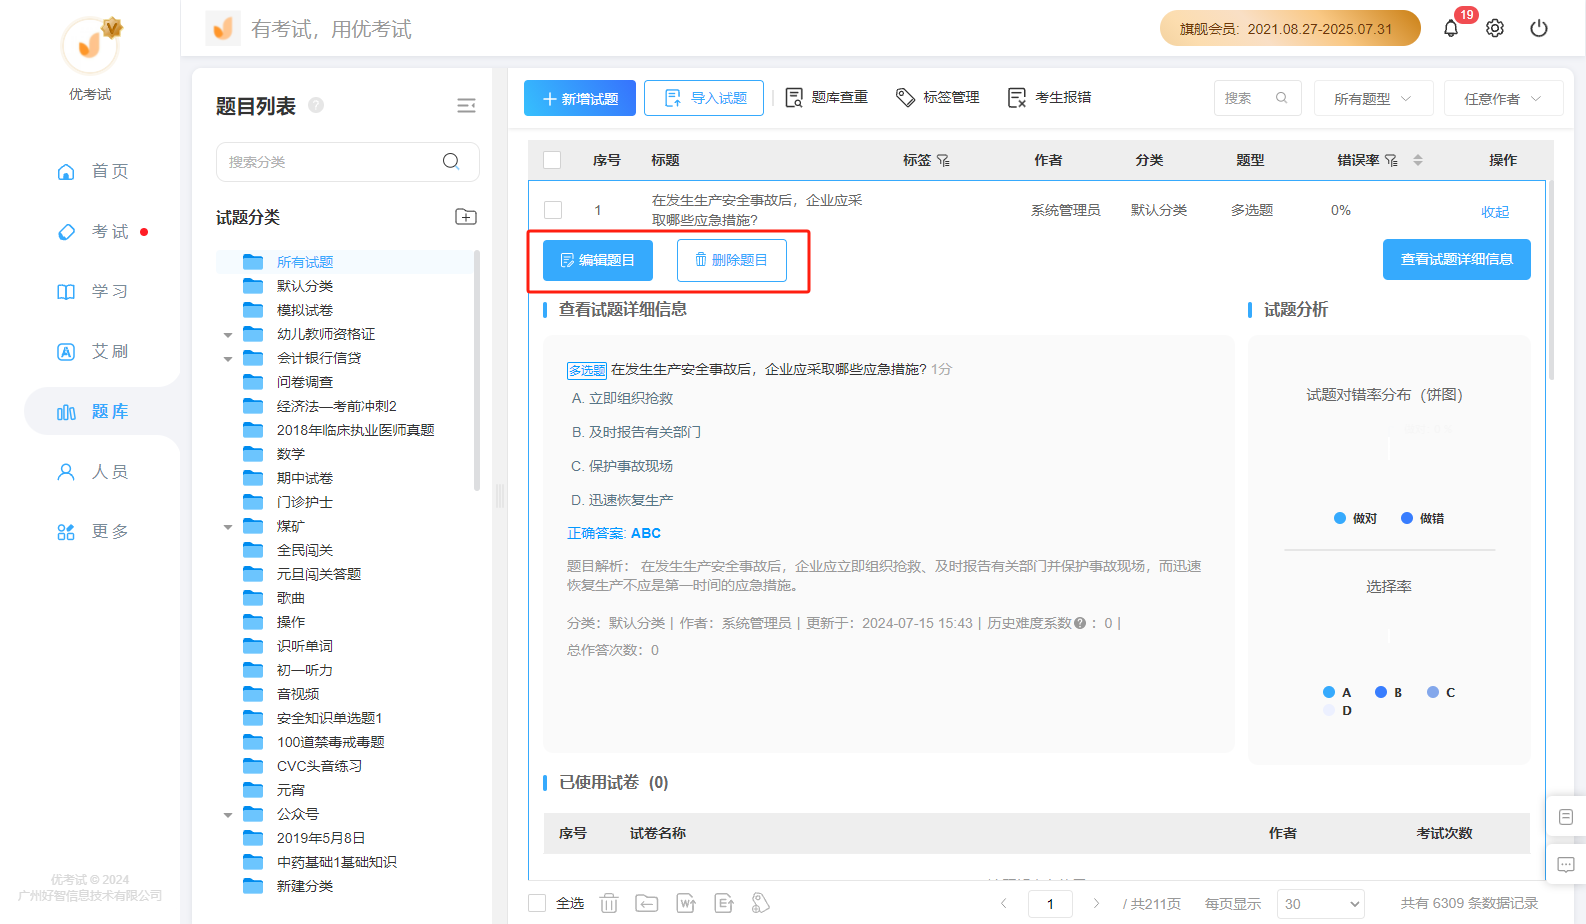Open the floating notes icon at right edge

point(1566,817)
